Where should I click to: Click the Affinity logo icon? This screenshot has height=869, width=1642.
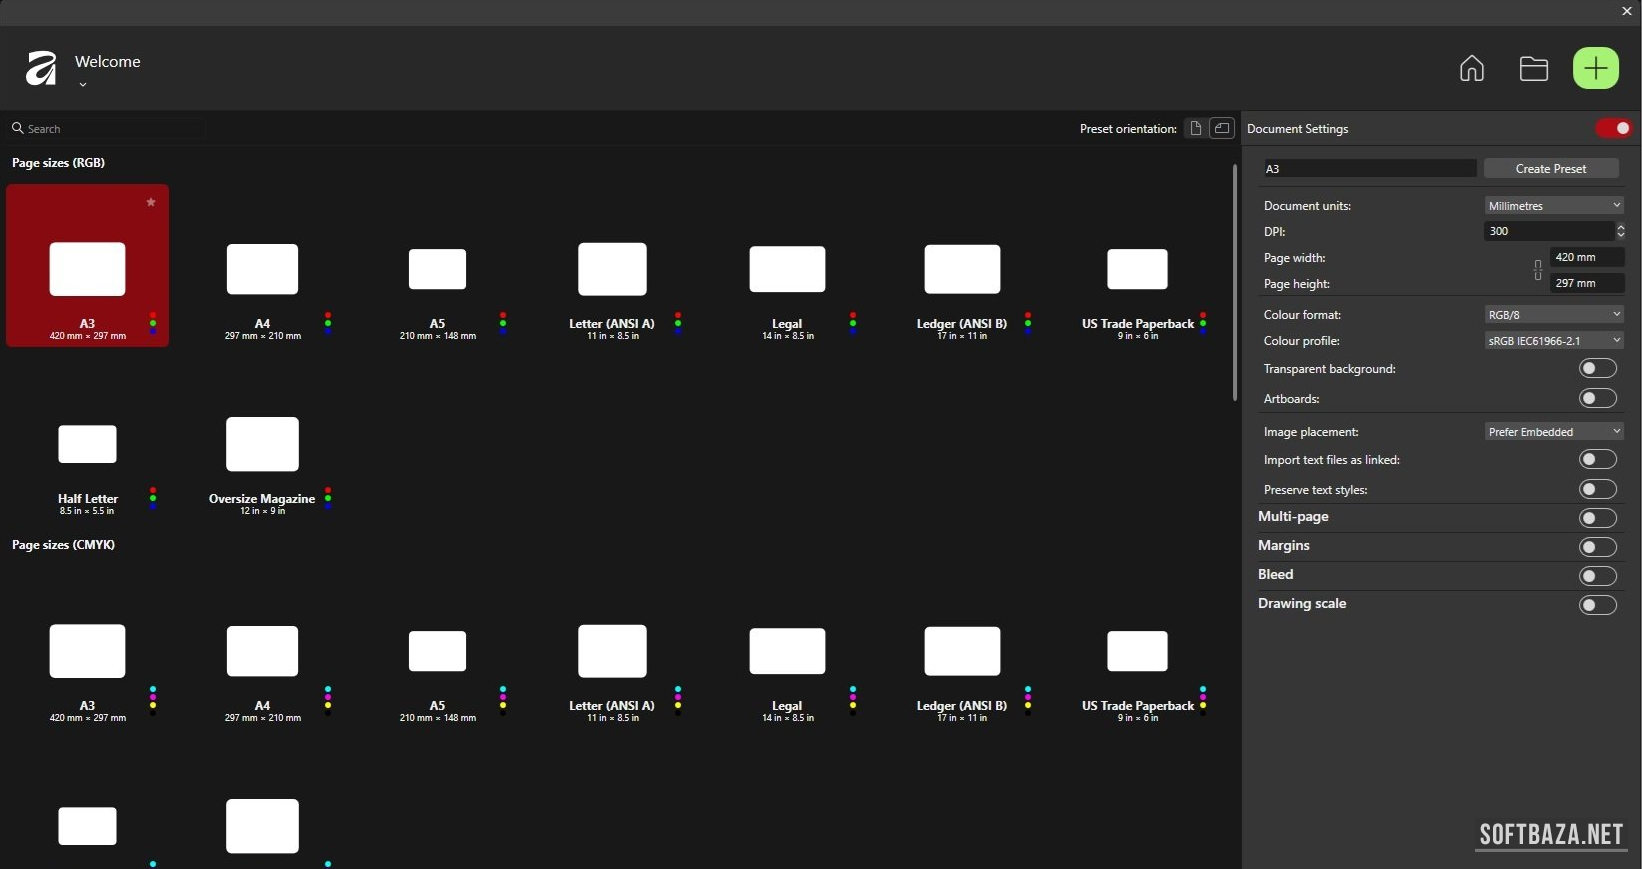tap(41, 68)
